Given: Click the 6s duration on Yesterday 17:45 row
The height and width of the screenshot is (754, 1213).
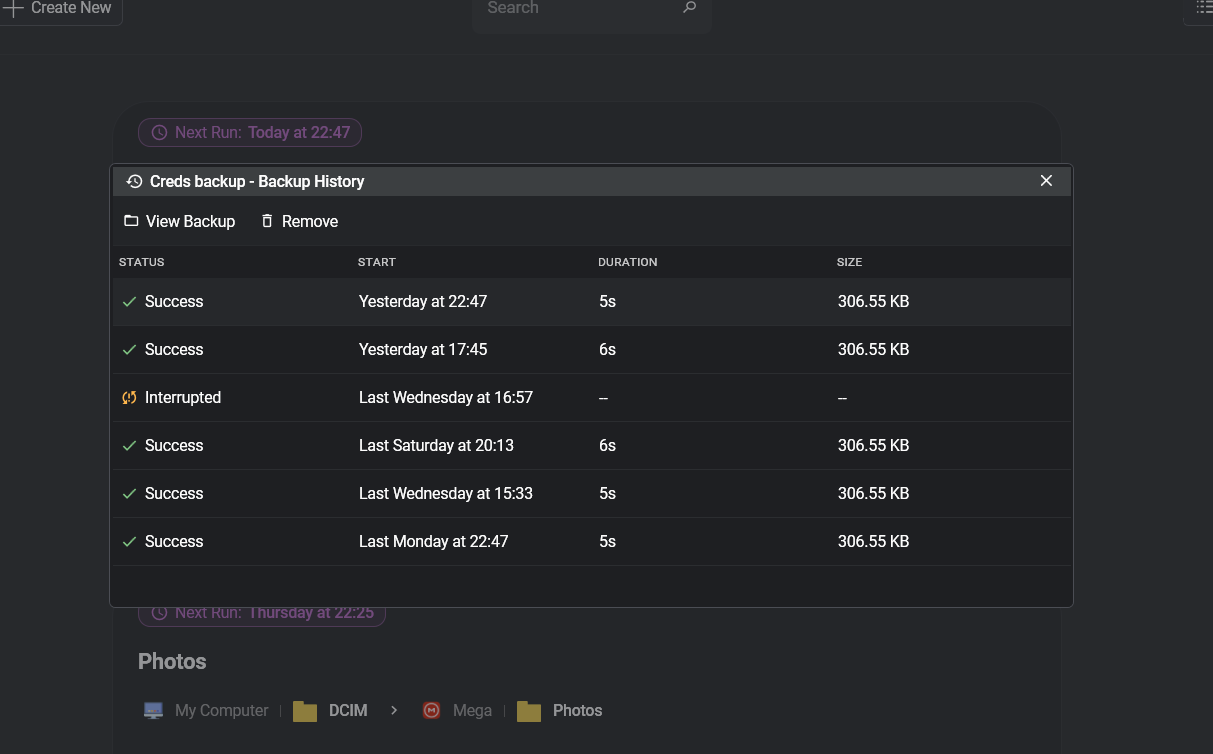Looking at the screenshot, I should (607, 349).
